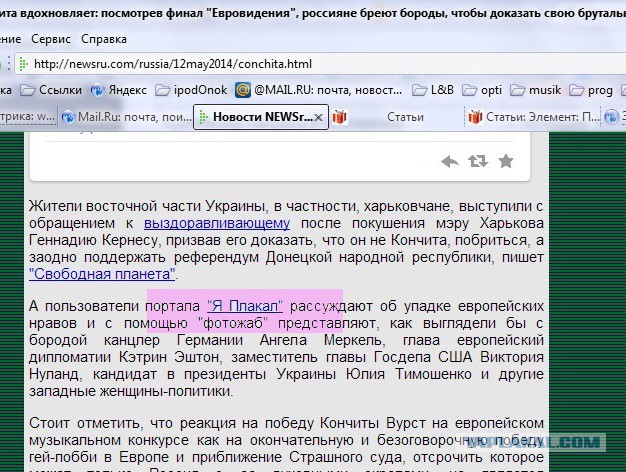Open the Справка menu

coord(104,39)
